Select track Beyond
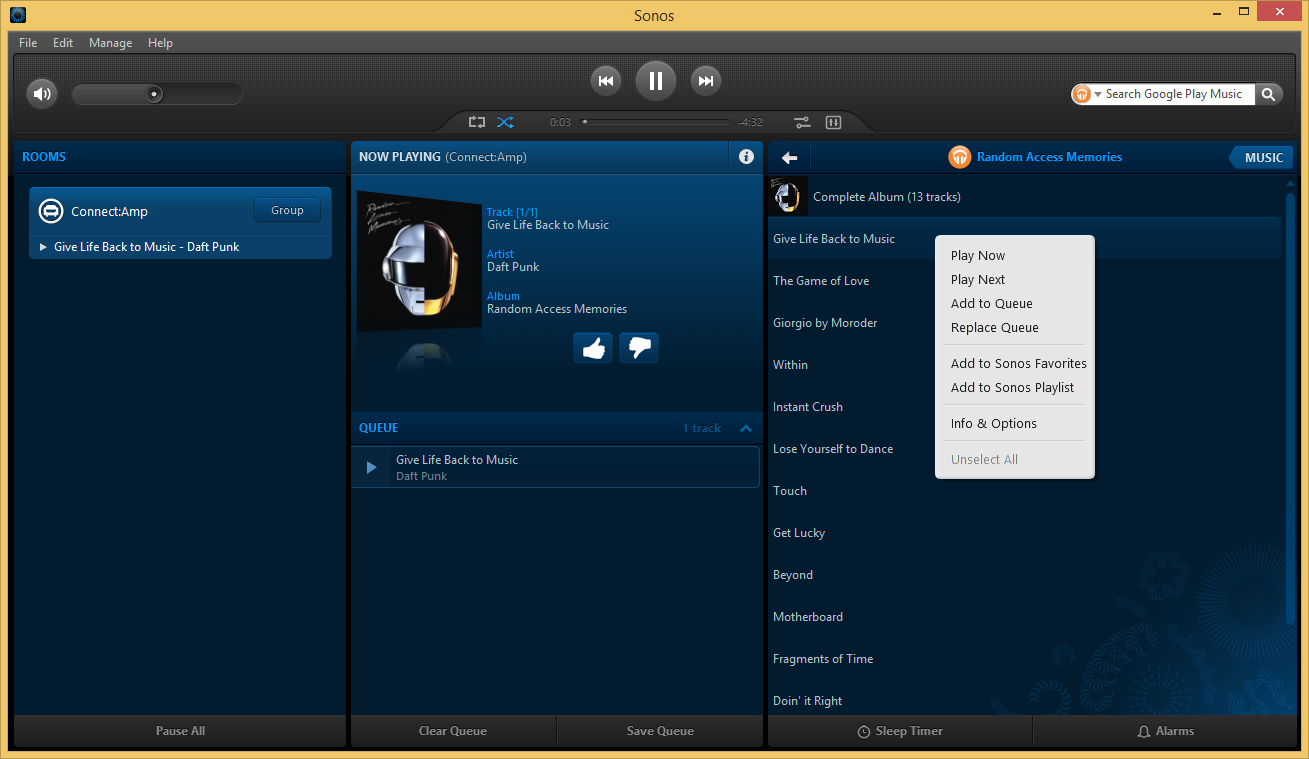The width and height of the screenshot is (1309, 759). pos(793,575)
